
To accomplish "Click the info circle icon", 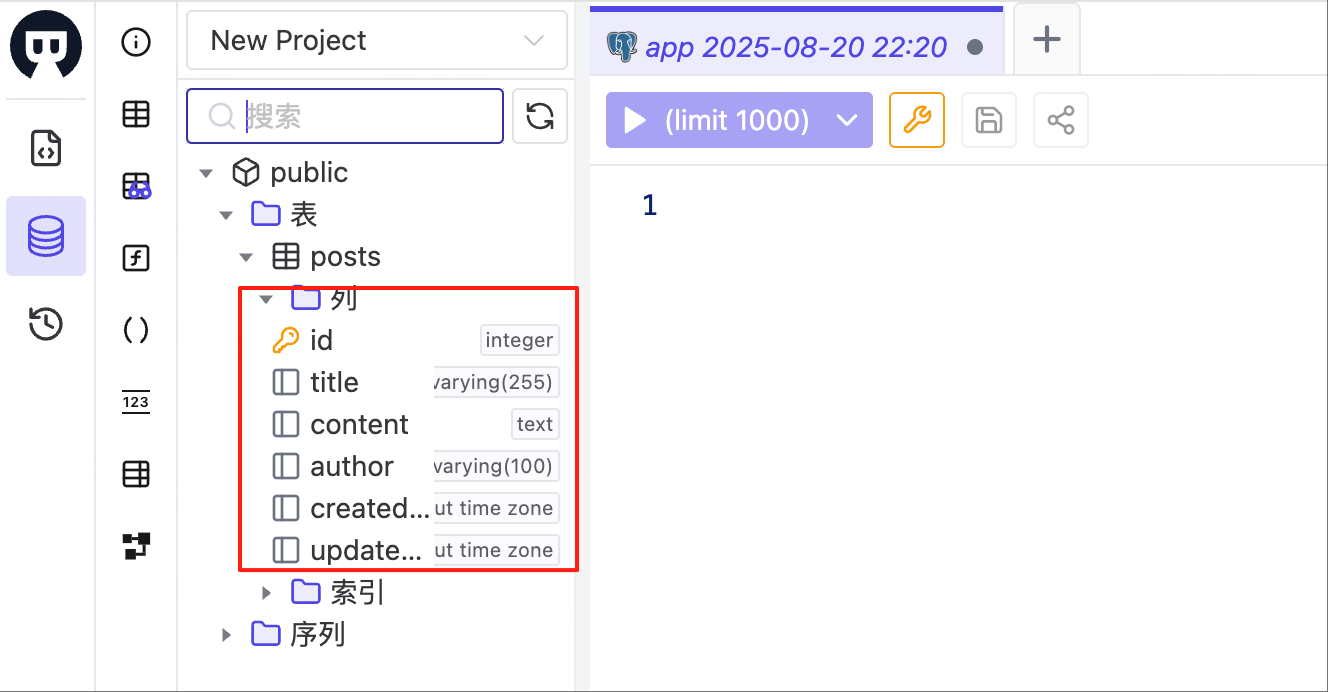I will click(x=136, y=42).
